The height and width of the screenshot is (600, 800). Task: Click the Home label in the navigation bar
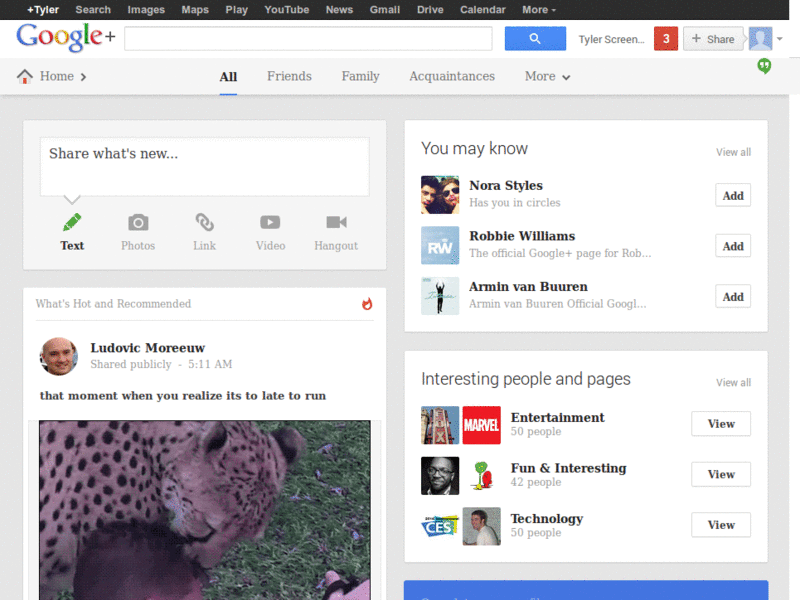pyautogui.click(x=57, y=76)
